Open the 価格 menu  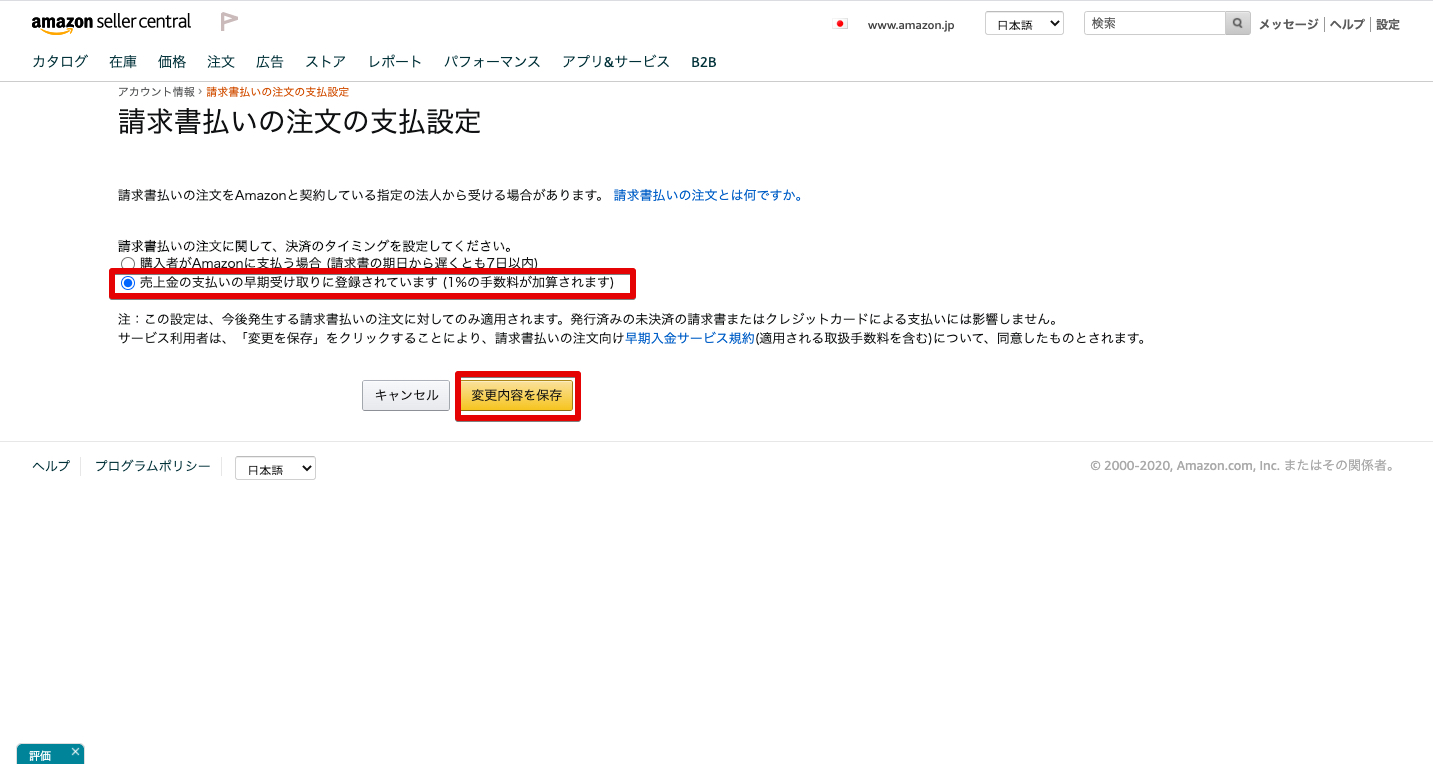click(172, 62)
